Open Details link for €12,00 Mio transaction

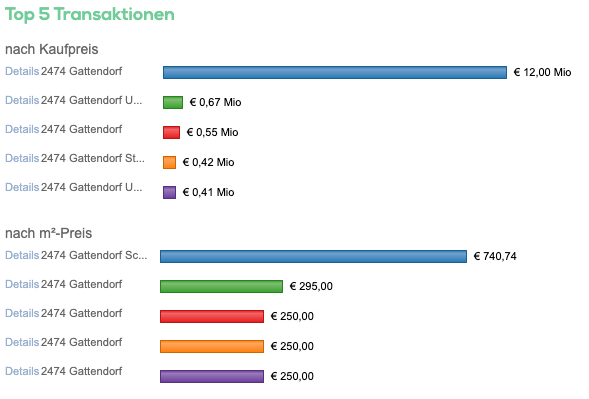point(22,71)
